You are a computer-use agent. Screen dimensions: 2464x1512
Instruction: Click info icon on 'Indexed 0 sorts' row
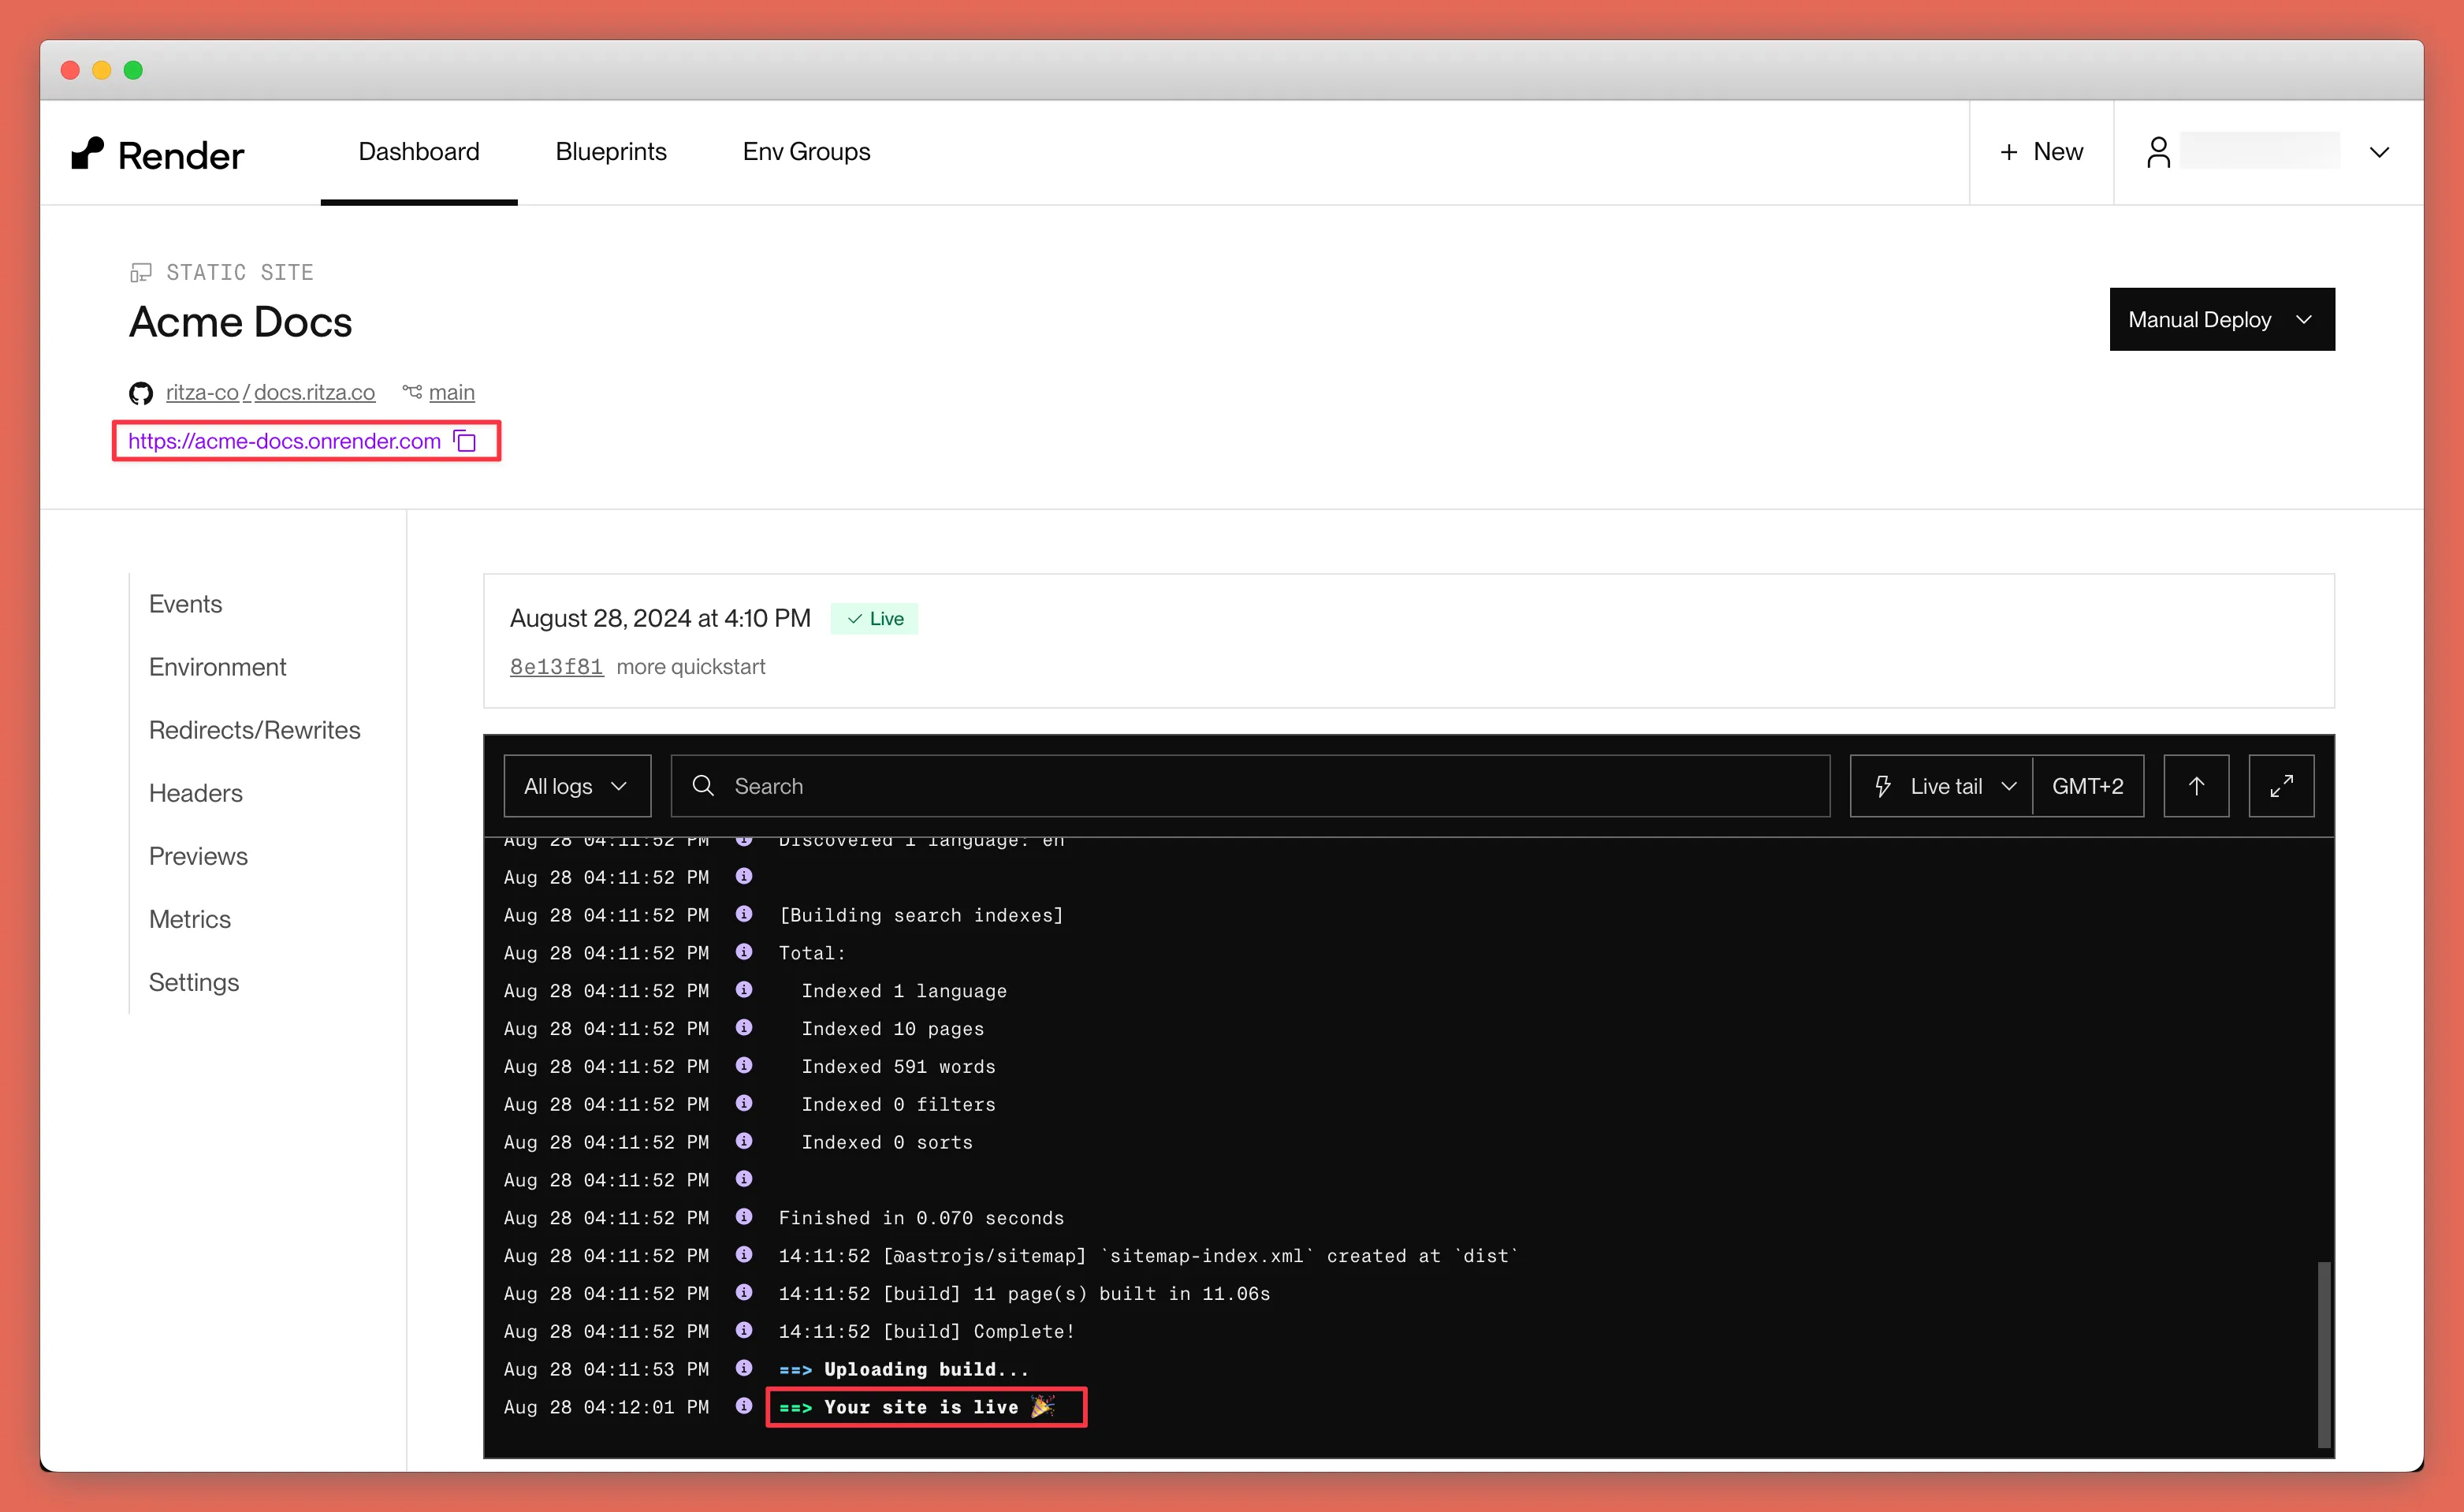tap(743, 1141)
